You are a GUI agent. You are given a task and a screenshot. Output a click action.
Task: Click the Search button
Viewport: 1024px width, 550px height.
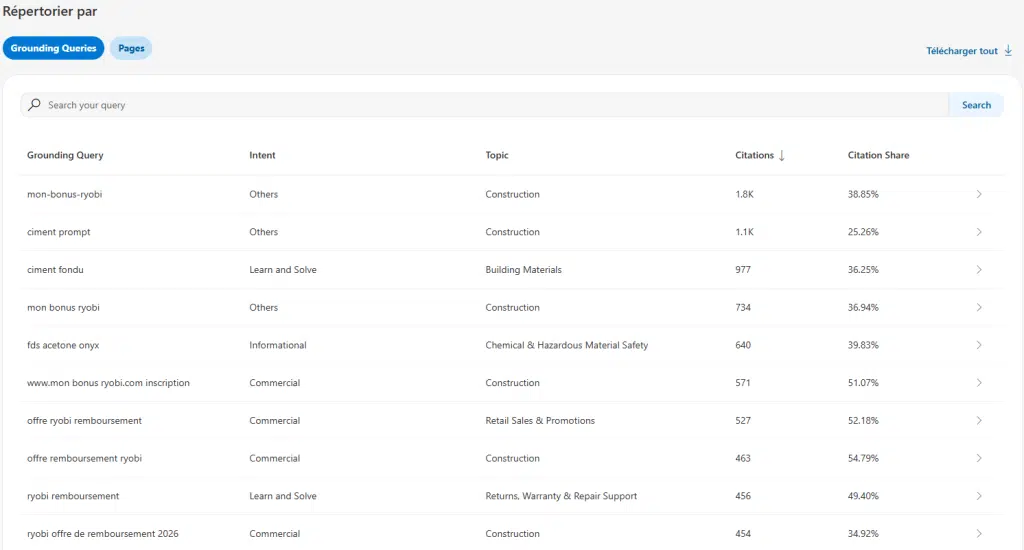[x=976, y=105]
